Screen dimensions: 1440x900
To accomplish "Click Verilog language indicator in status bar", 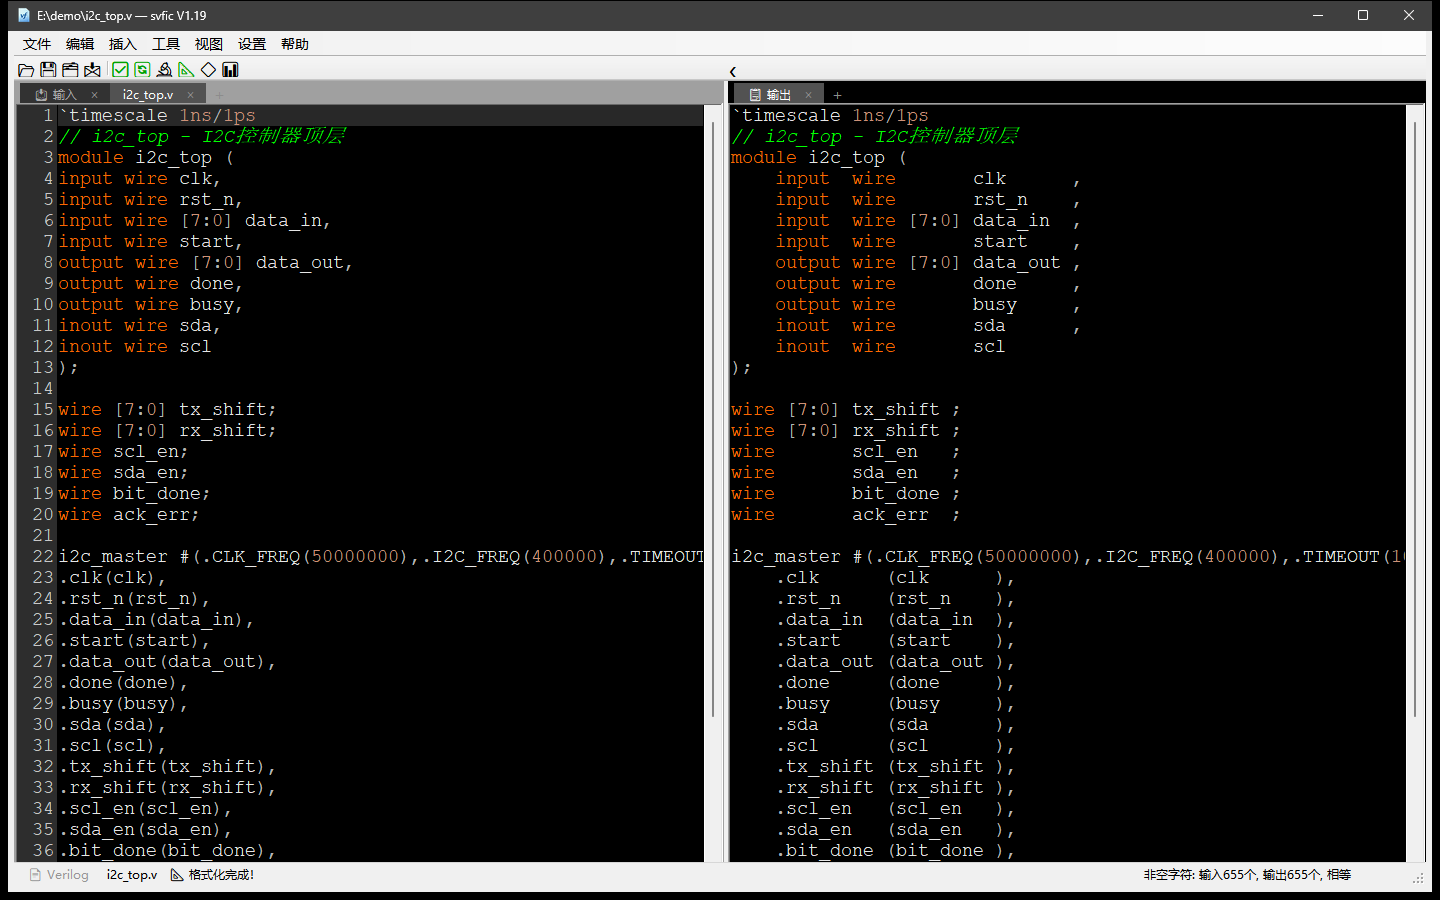I will (x=59, y=875).
